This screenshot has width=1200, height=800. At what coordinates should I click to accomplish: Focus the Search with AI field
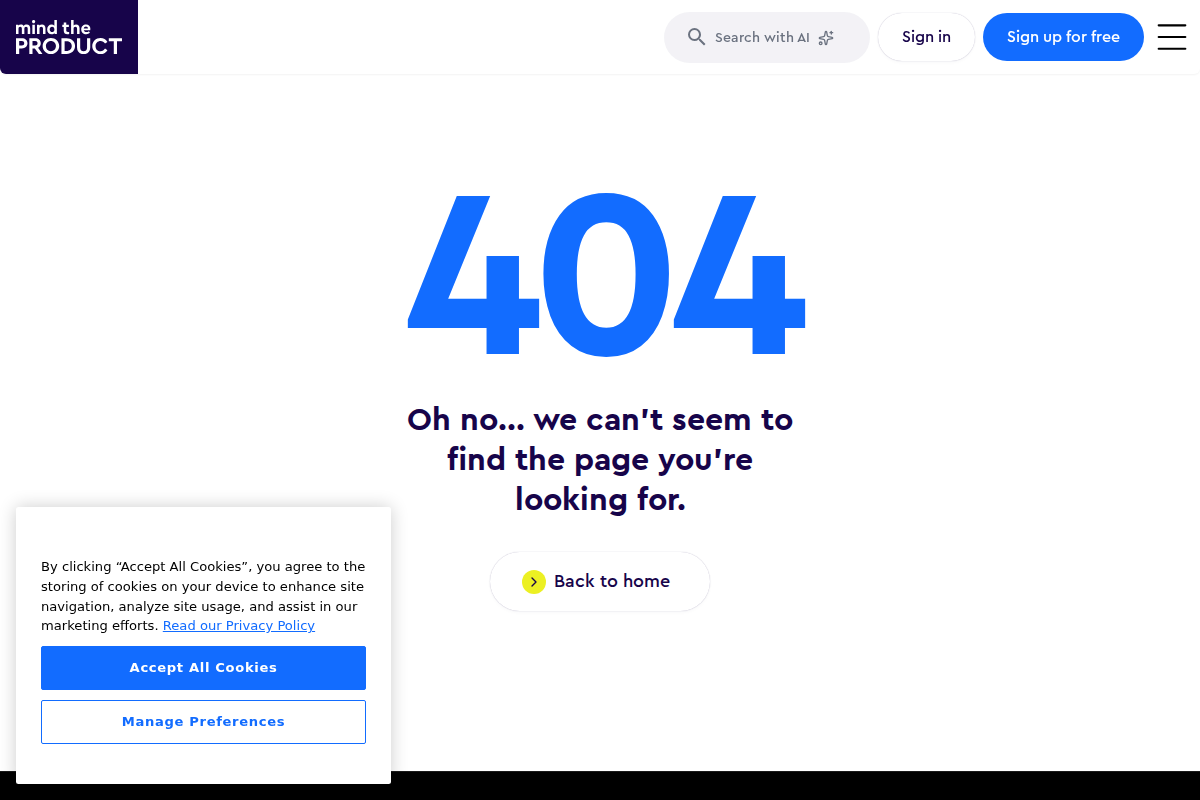click(762, 38)
